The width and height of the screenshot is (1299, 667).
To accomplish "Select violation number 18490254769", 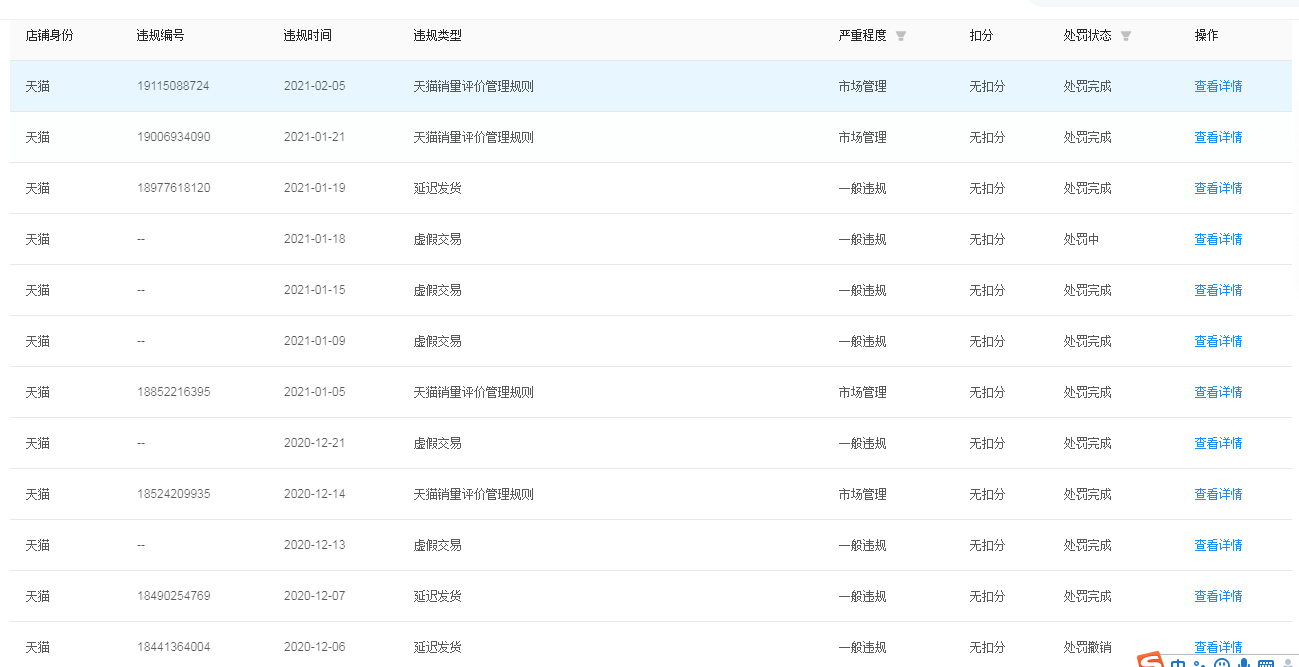I will (x=173, y=596).
